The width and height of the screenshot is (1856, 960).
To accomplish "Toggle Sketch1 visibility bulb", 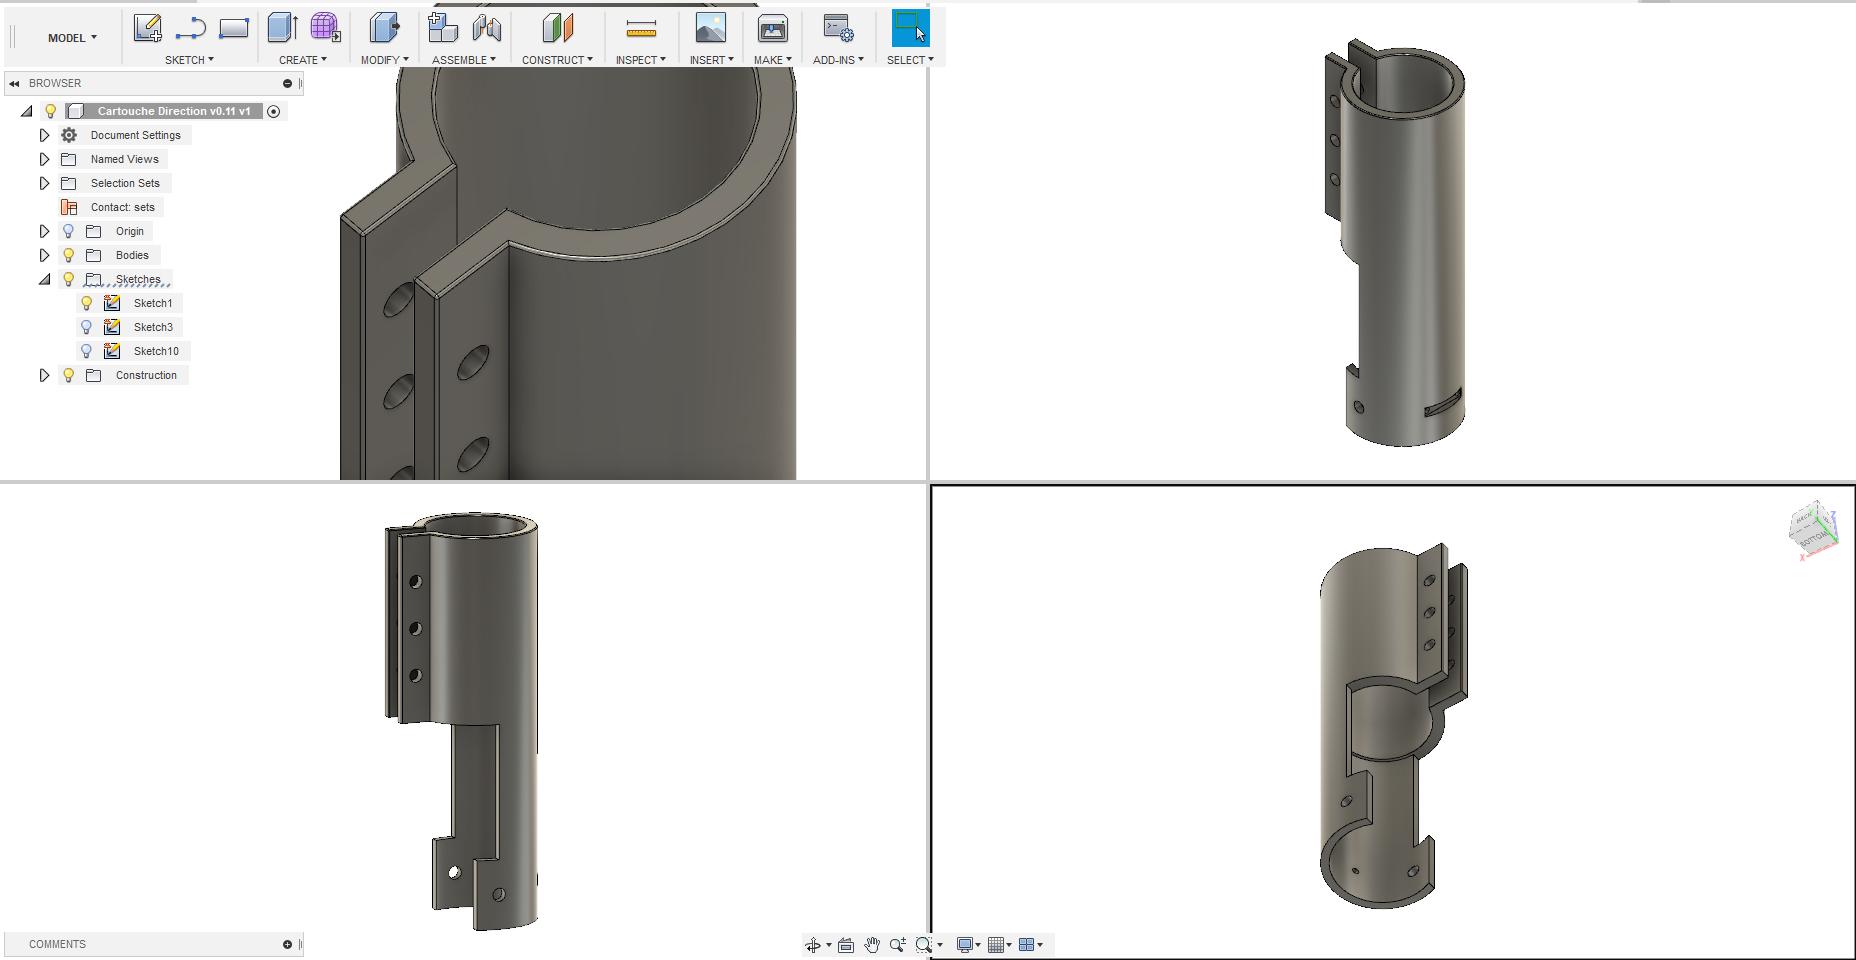I will click(87, 303).
